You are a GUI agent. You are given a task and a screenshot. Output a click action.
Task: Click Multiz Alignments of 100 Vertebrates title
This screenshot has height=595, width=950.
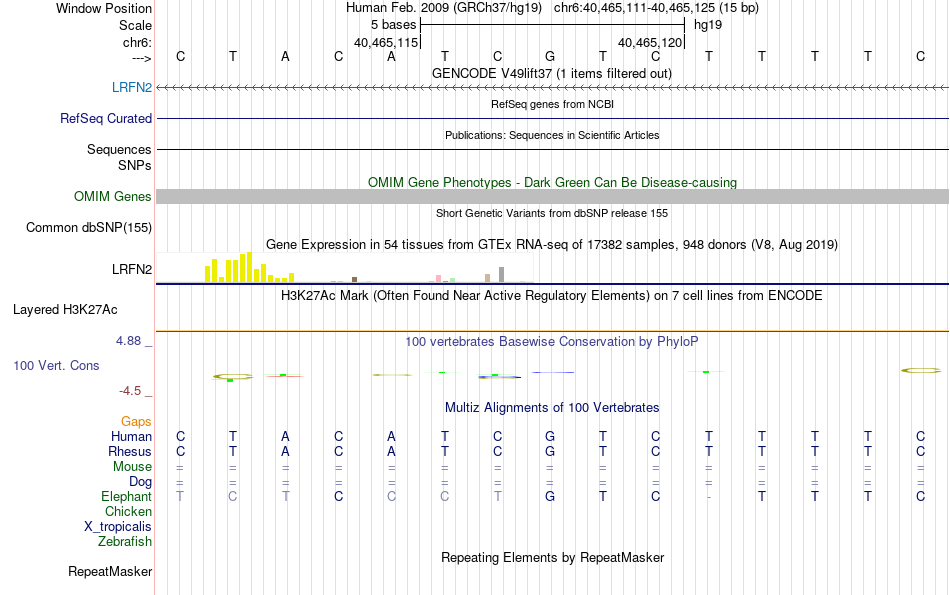coord(552,408)
